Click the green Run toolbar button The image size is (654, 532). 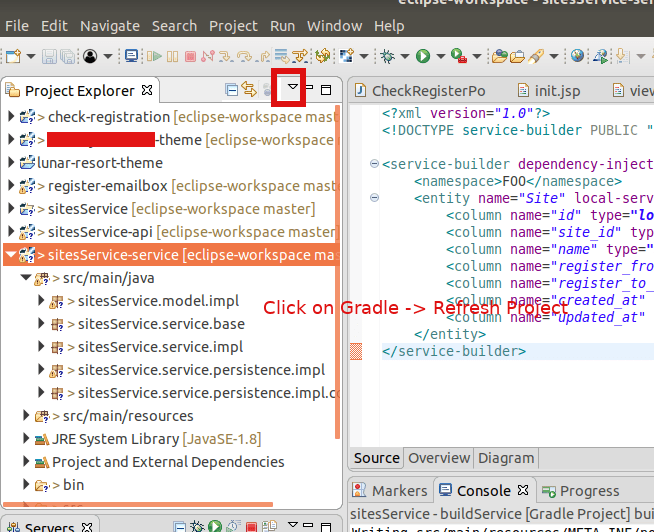point(423,56)
